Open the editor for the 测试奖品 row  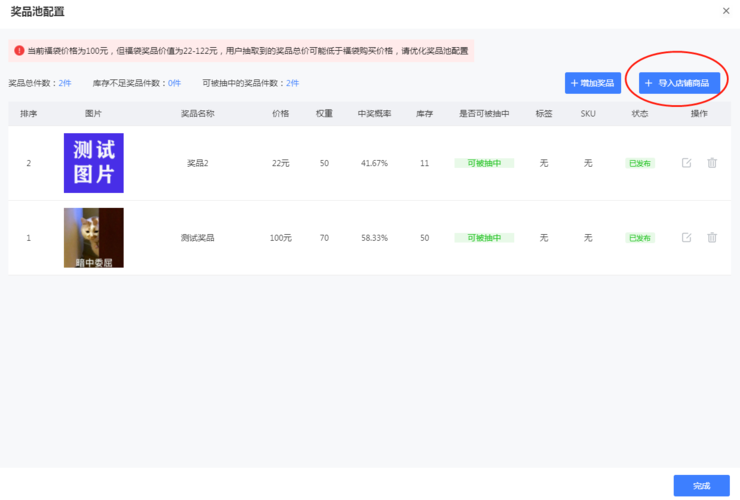pyautogui.click(x=686, y=238)
